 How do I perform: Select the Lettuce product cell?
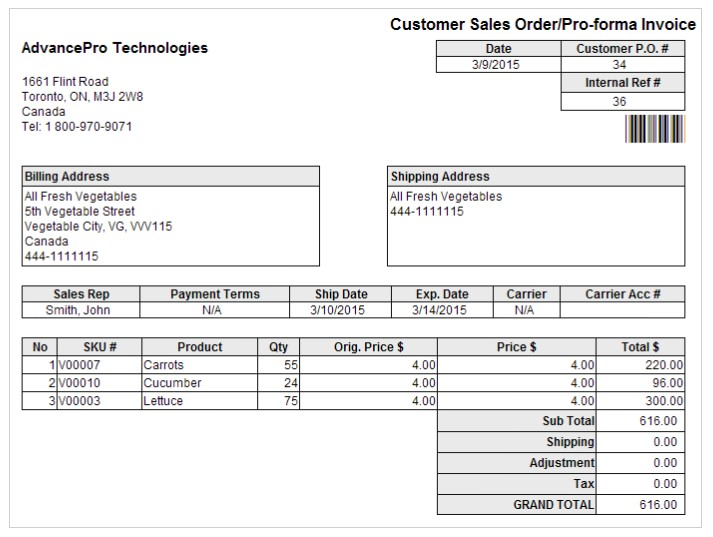click(162, 401)
